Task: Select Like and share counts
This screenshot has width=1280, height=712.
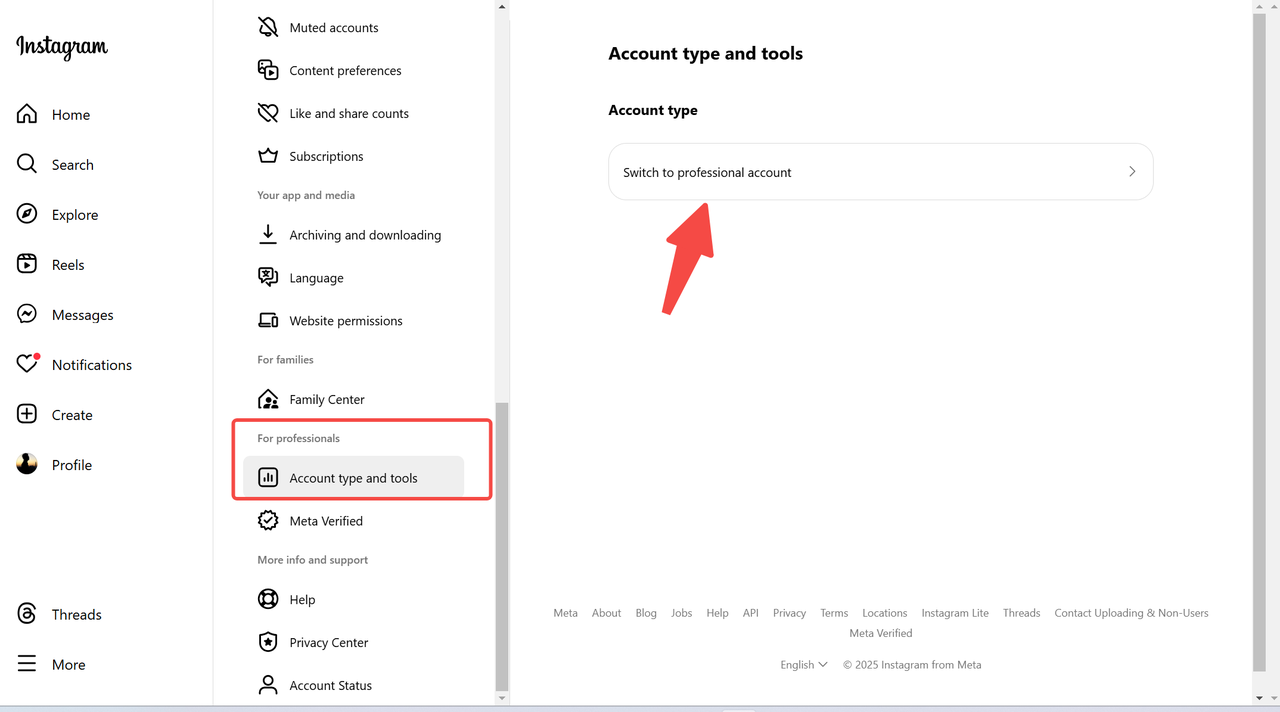Action: pyautogui.click(x=348, y=113)
